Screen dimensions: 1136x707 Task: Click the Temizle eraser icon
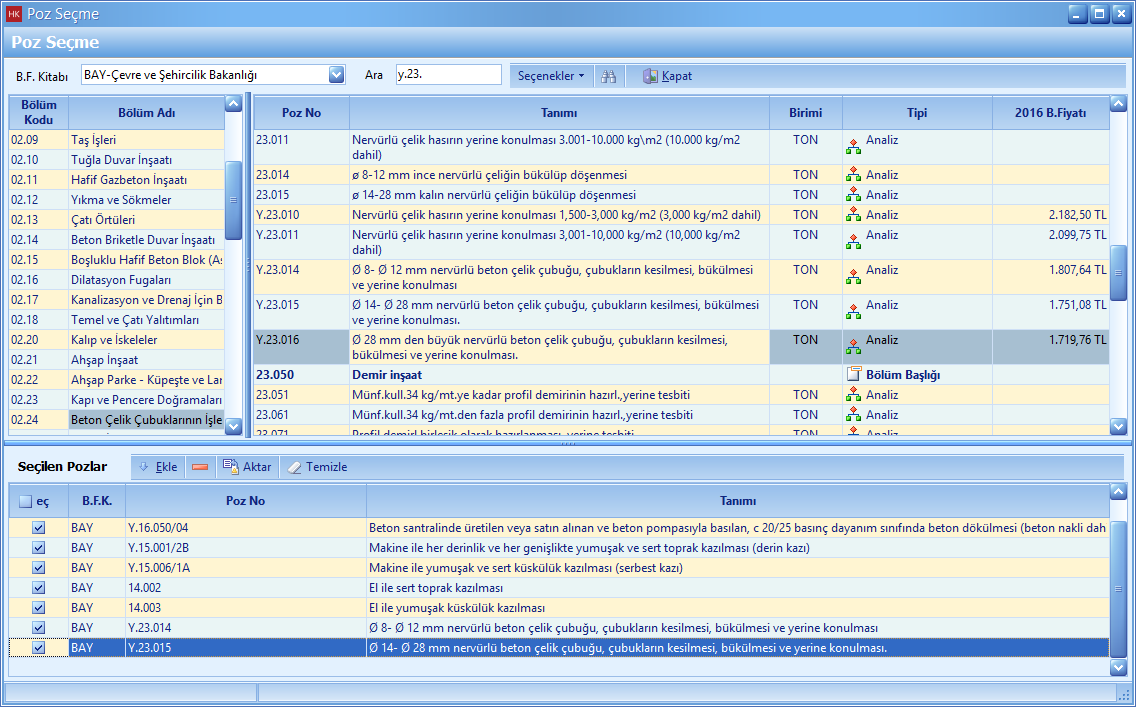pos(294,467)
